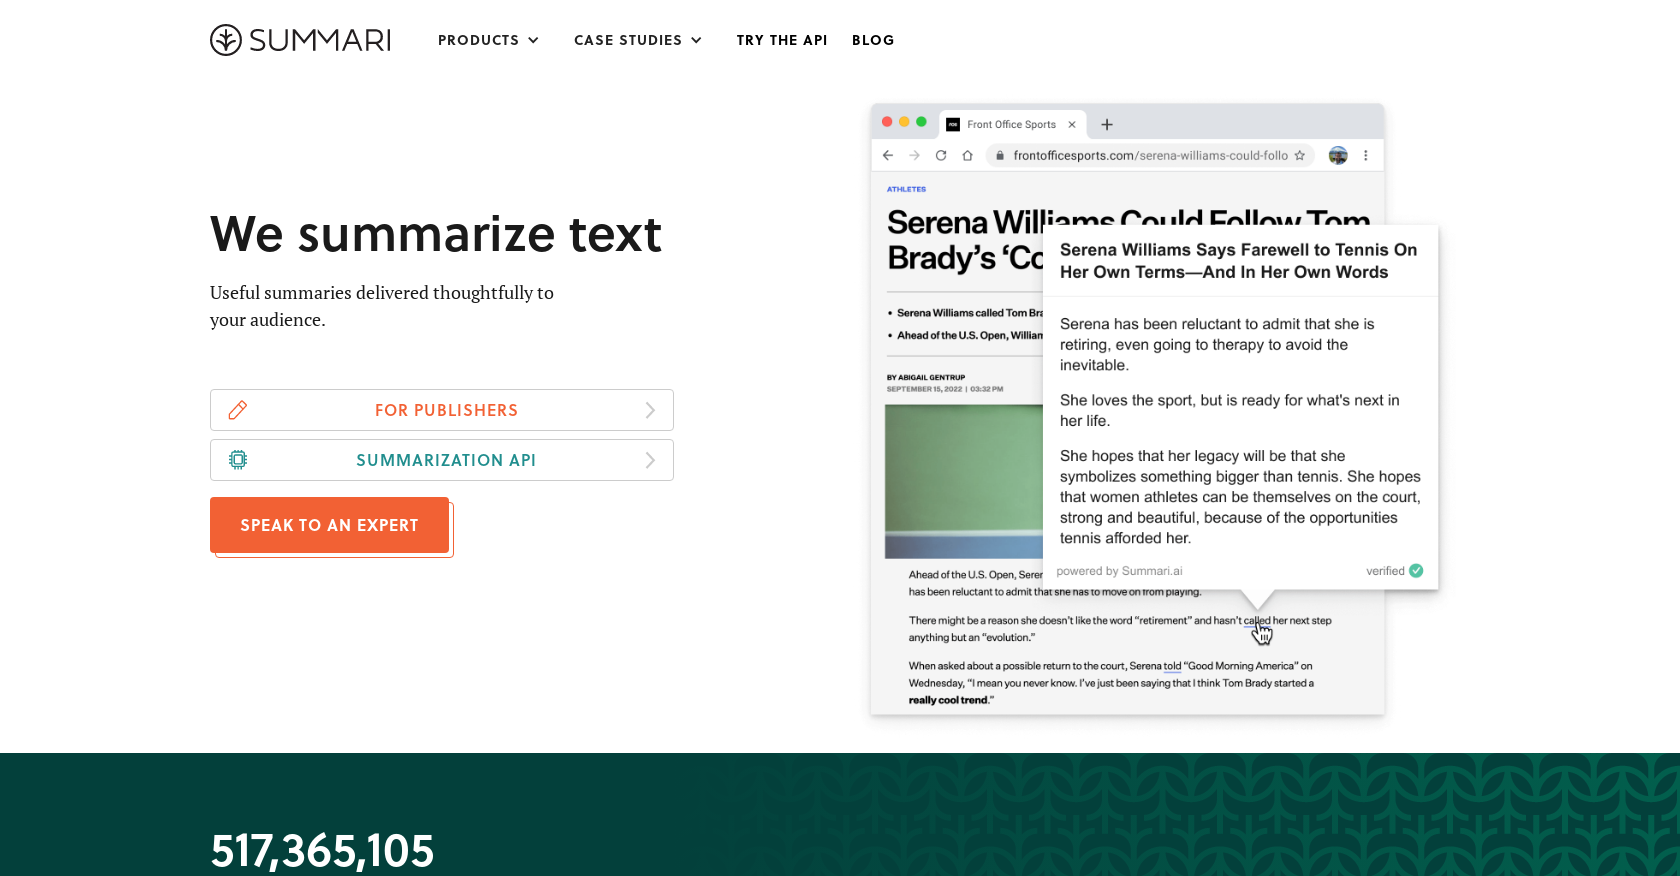Click the powered by Summari.ai text

(x=1119, y=571)
